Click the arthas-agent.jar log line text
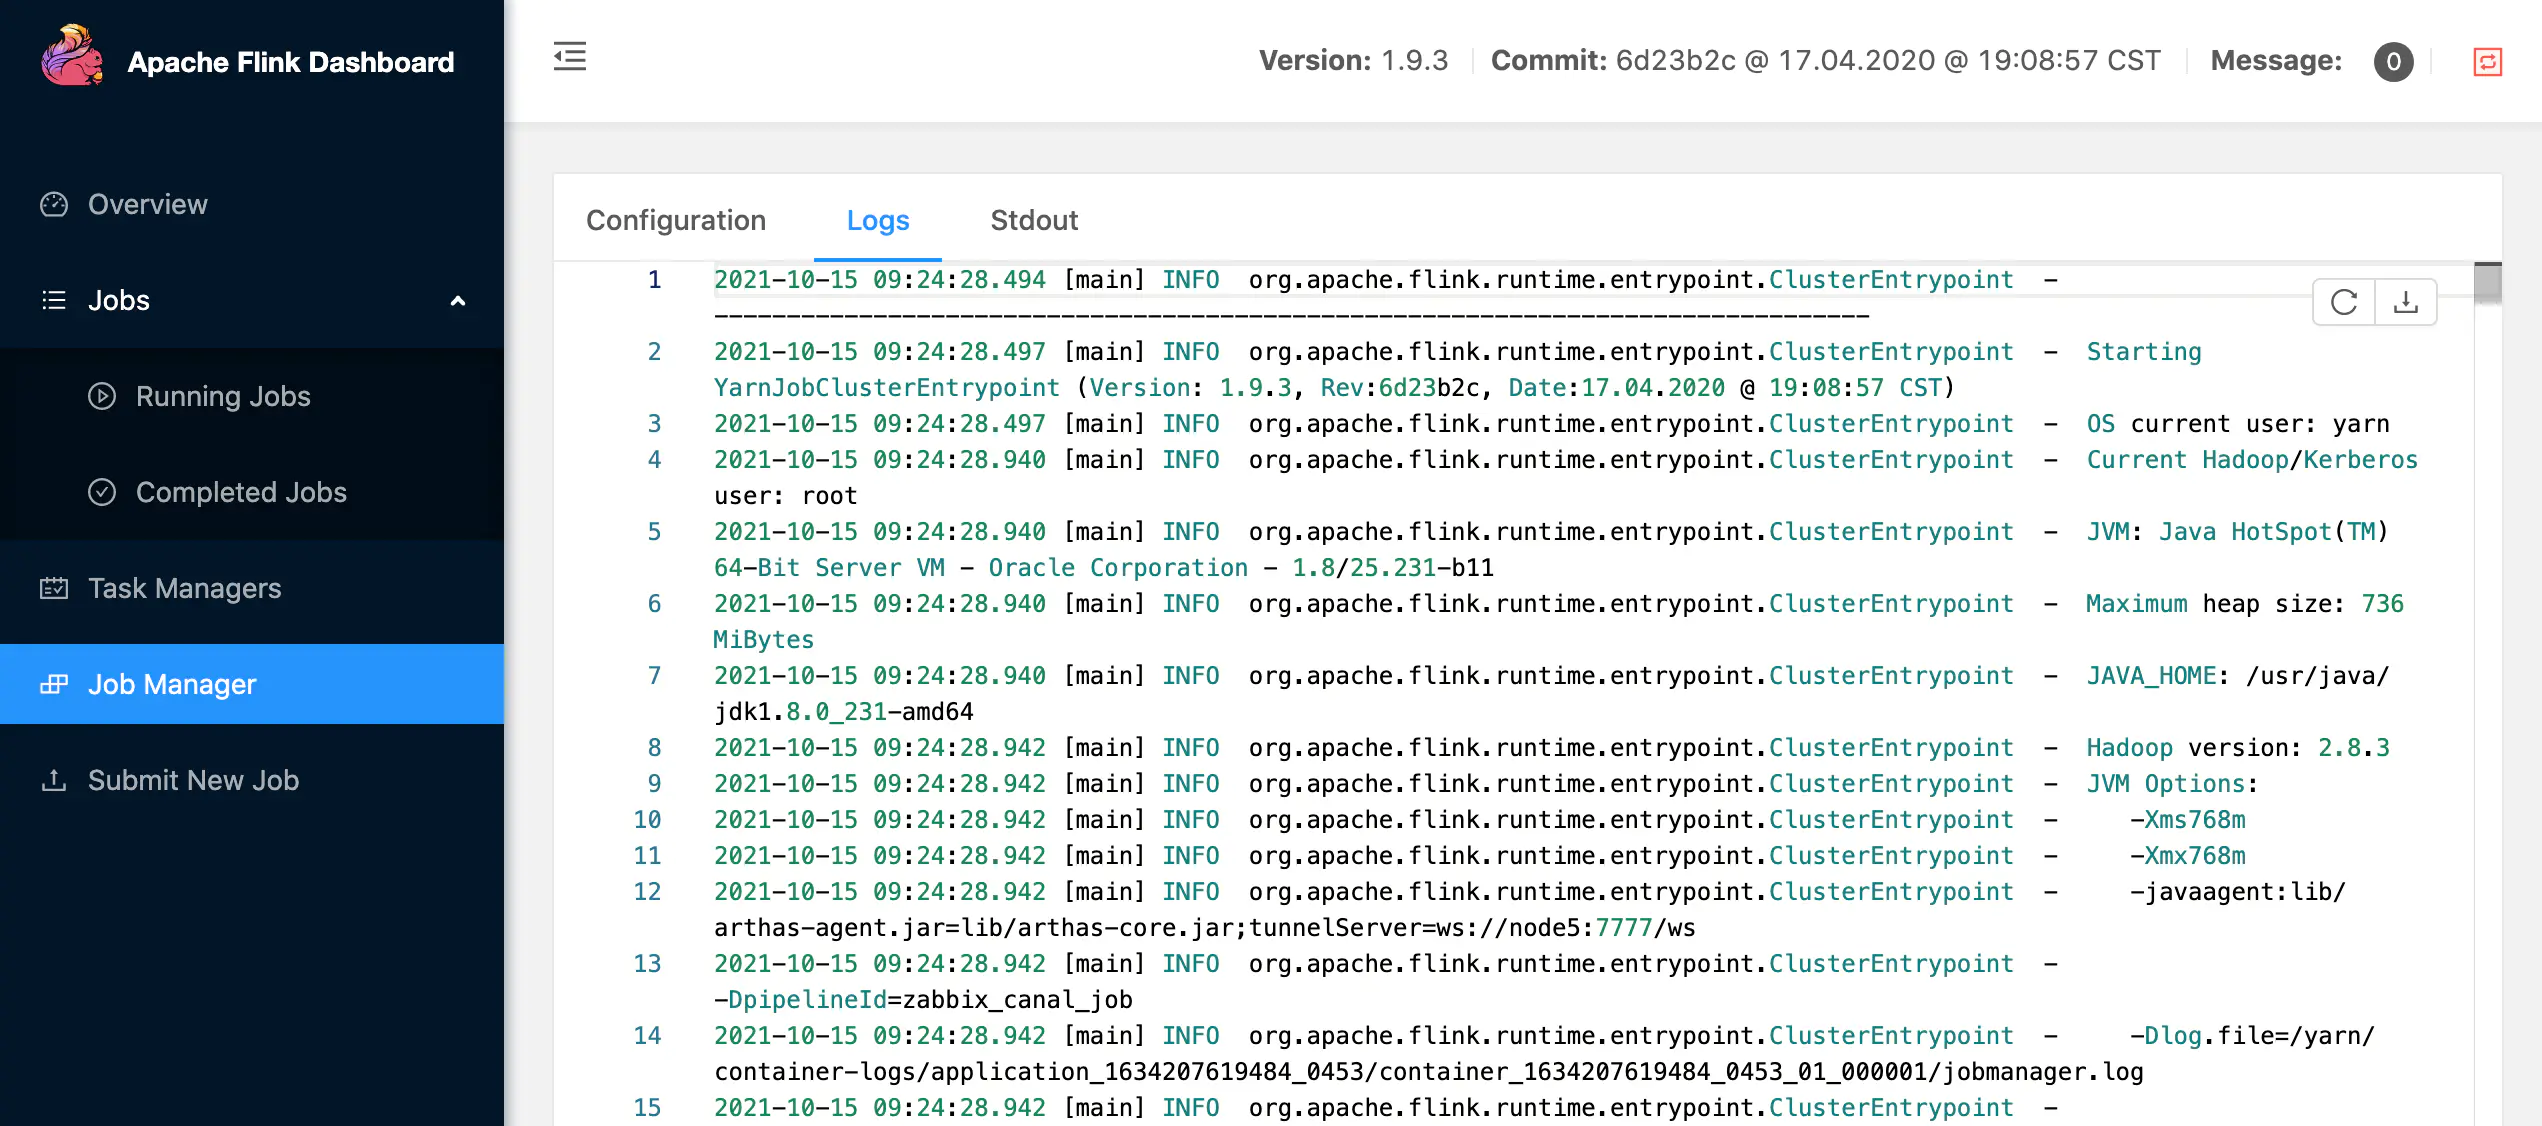Viewport: 2542px width, 1126px height. point(1204,928)
